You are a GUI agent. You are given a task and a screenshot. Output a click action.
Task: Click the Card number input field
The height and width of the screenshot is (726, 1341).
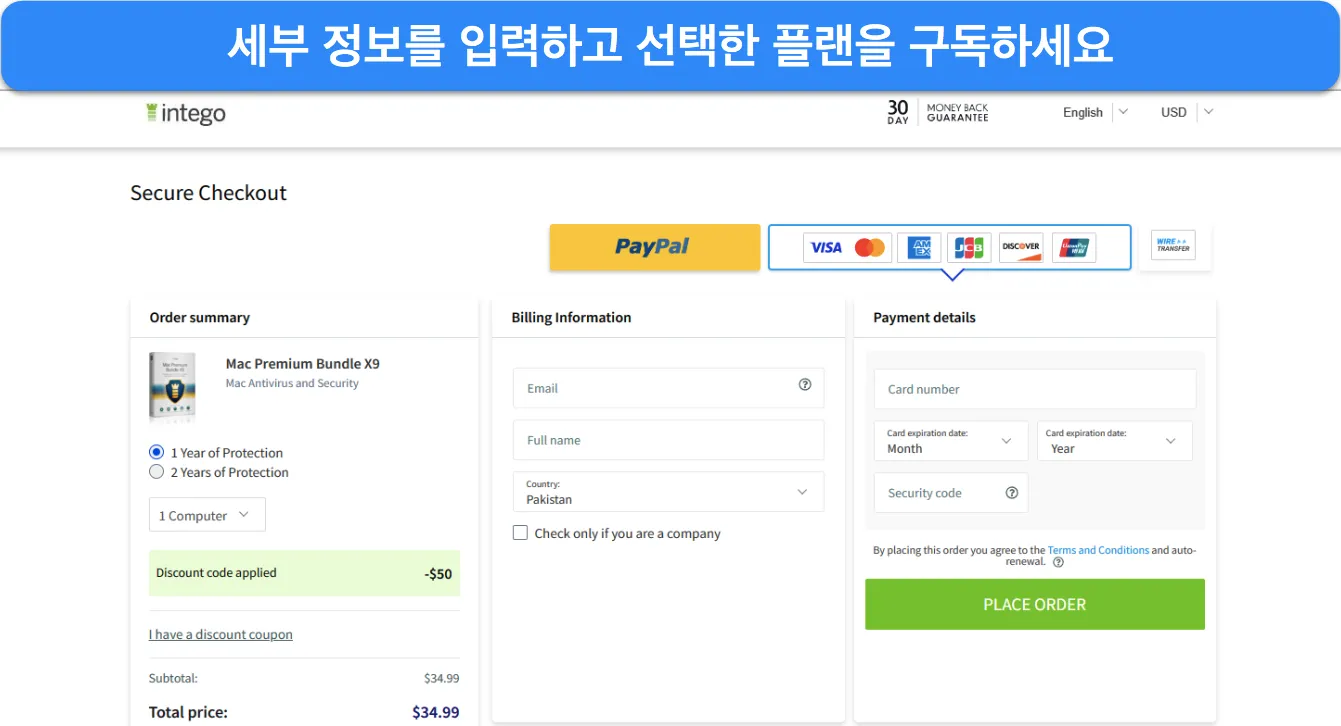tap(1035, 389)
